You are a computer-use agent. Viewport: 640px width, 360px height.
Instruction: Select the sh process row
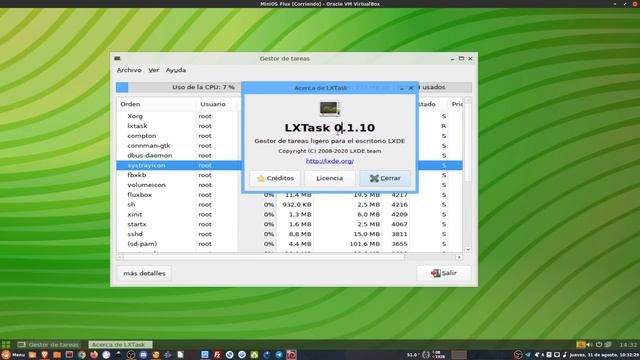click(x=289, y=204)
